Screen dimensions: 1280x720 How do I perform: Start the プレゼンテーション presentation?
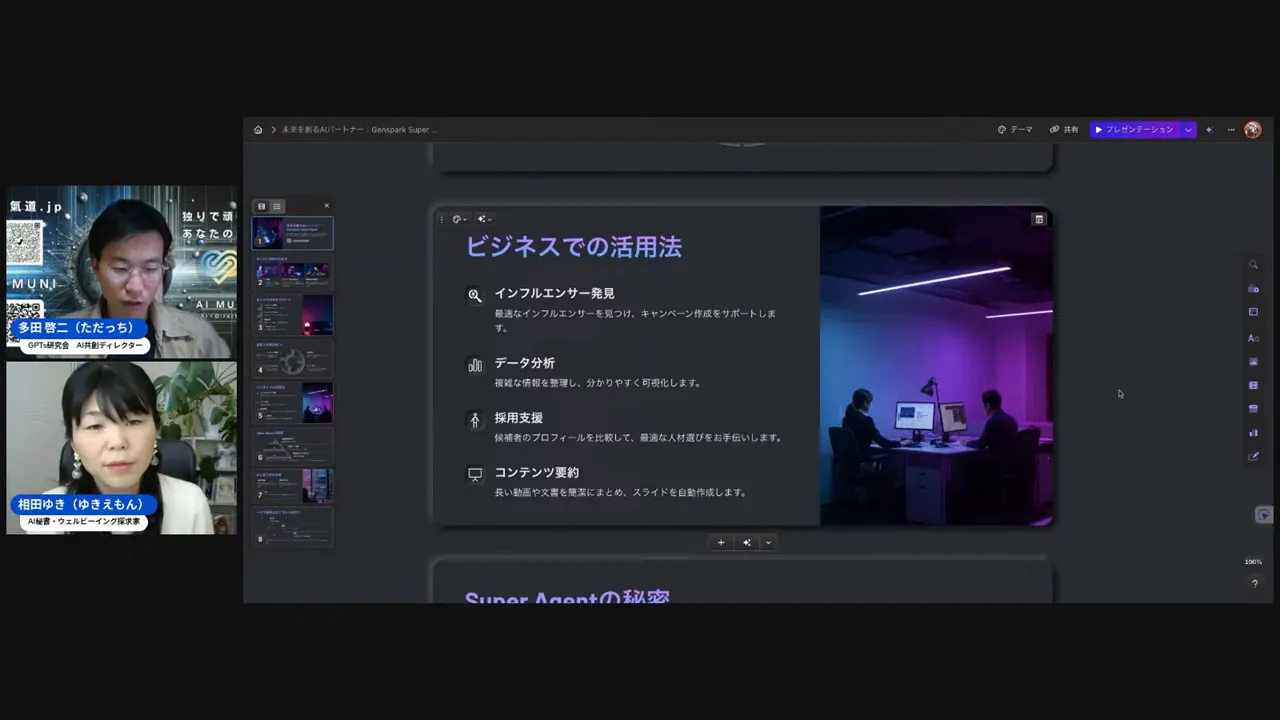coord(1137,129)
